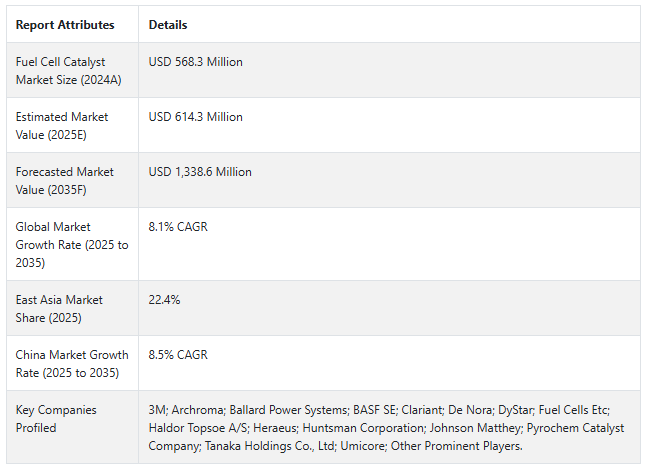This screenshot has width=645, height=466.
Task: Select the Estimated Market Value (2025E) label
Action: click(64, 126)
